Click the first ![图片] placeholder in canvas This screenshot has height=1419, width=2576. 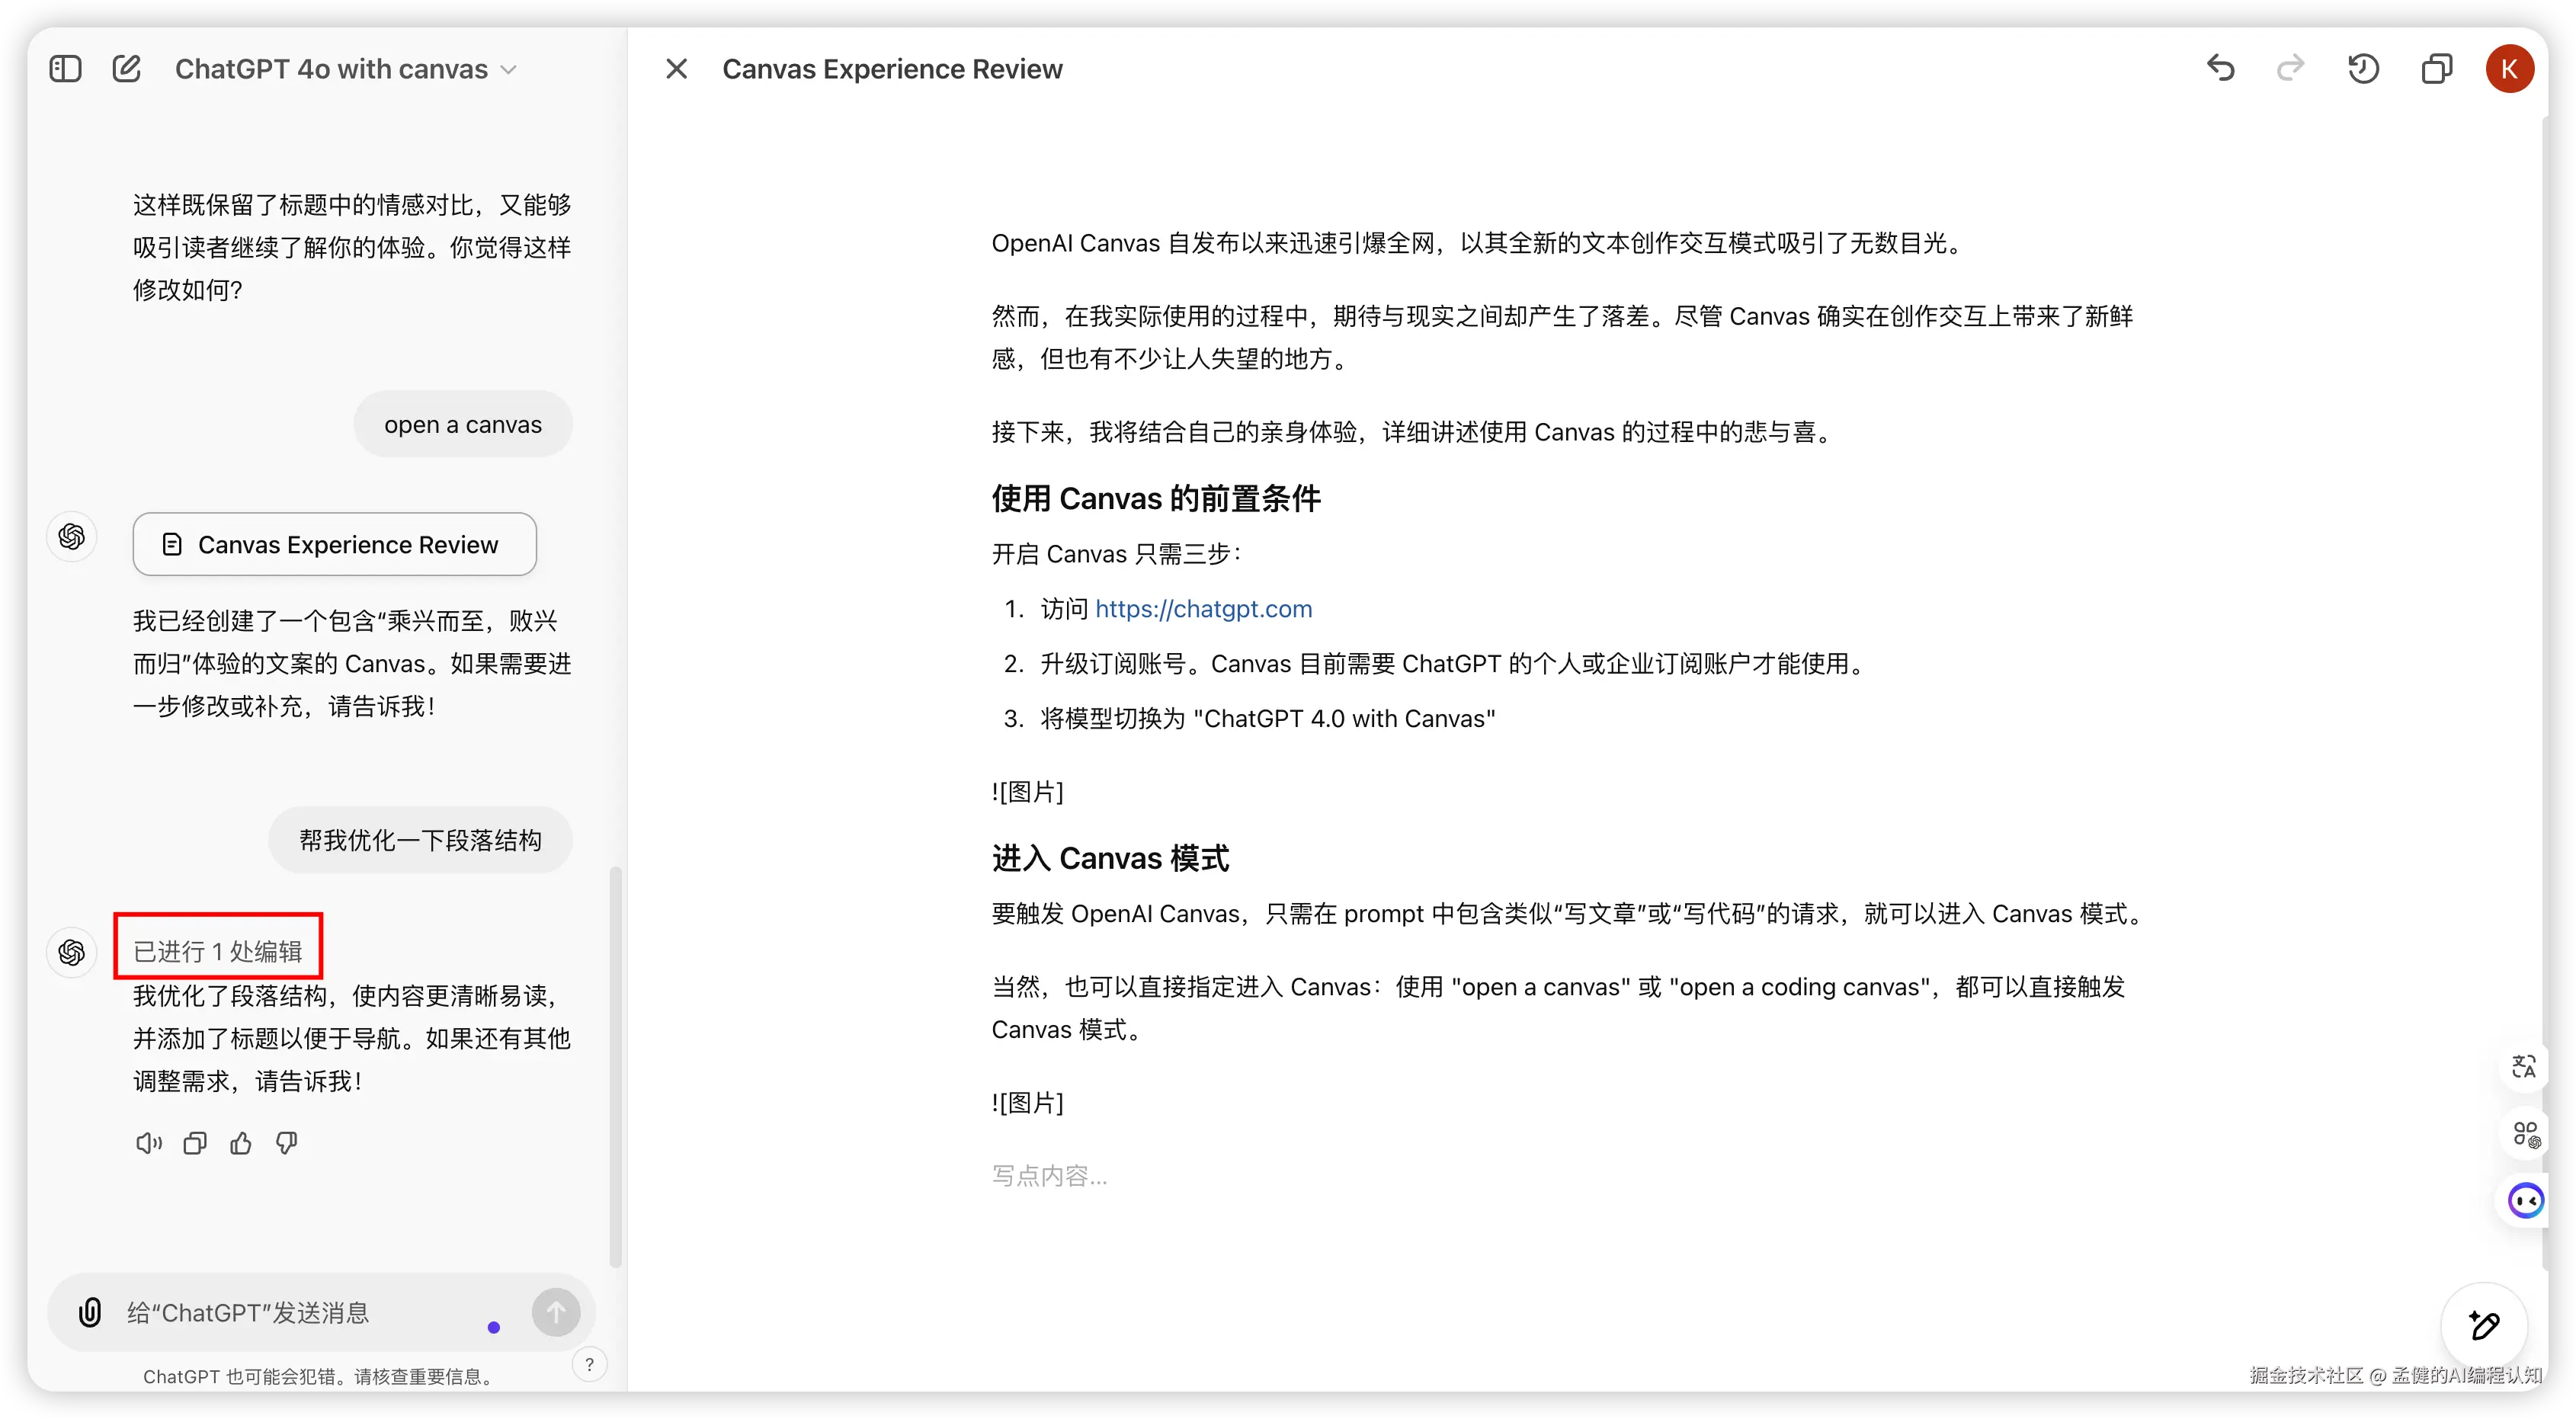[1027, 792]
